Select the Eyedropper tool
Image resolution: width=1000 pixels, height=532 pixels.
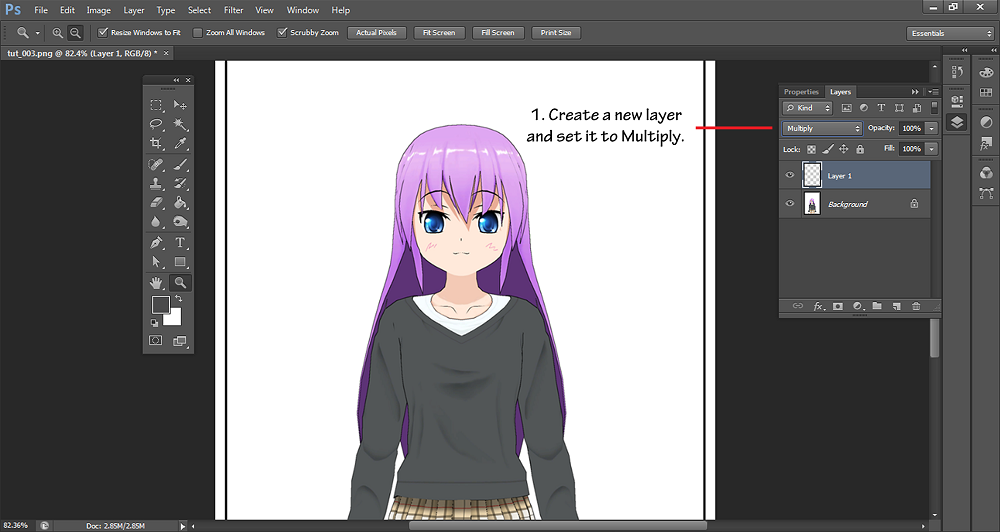point(180,143)
